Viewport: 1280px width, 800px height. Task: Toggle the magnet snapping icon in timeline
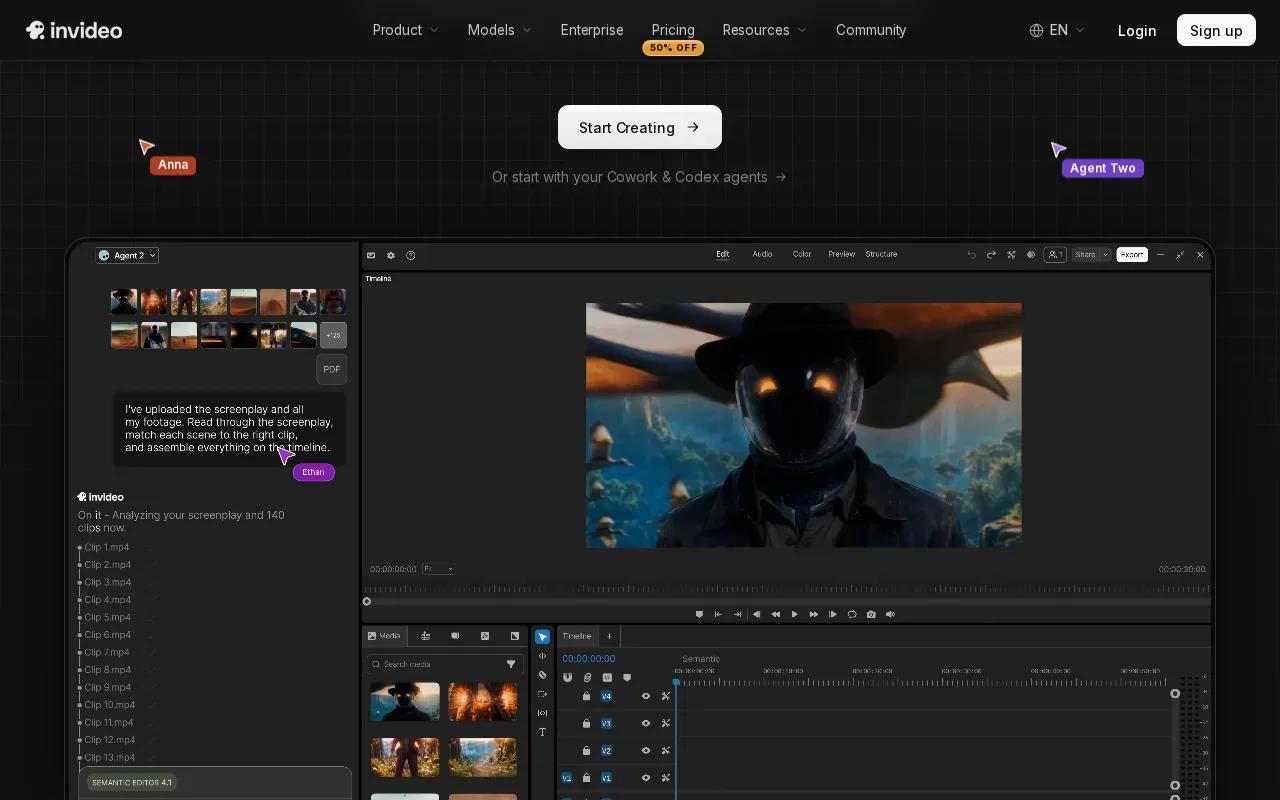568,678
